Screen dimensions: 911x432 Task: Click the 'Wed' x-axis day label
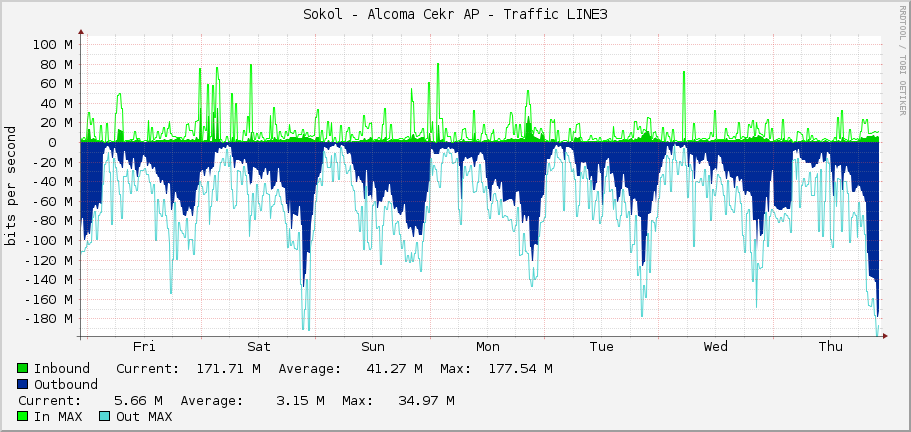pos(716,347)
